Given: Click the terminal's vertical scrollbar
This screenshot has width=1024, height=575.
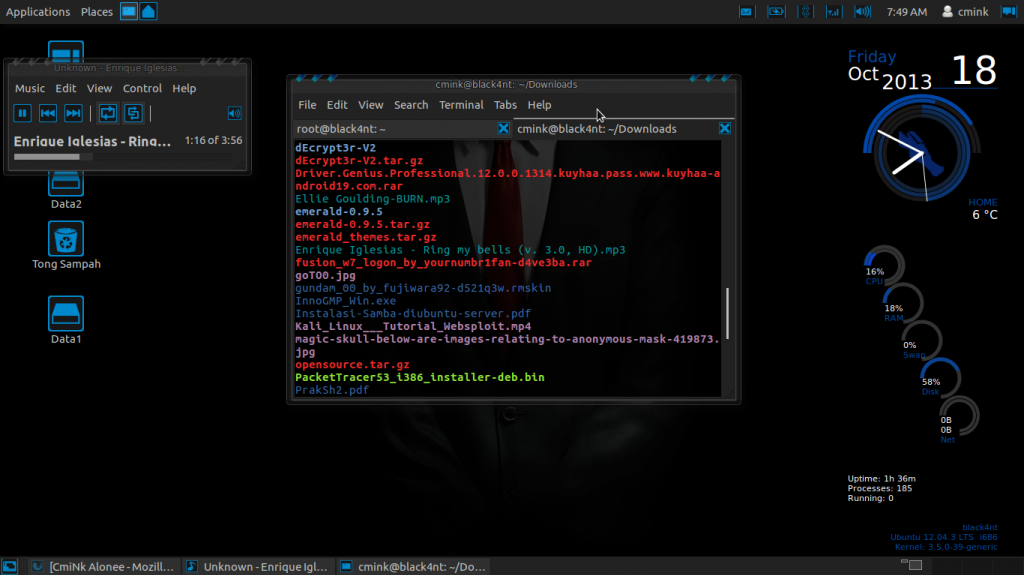Looking at the screenshot, I should [x=728, y=313].
